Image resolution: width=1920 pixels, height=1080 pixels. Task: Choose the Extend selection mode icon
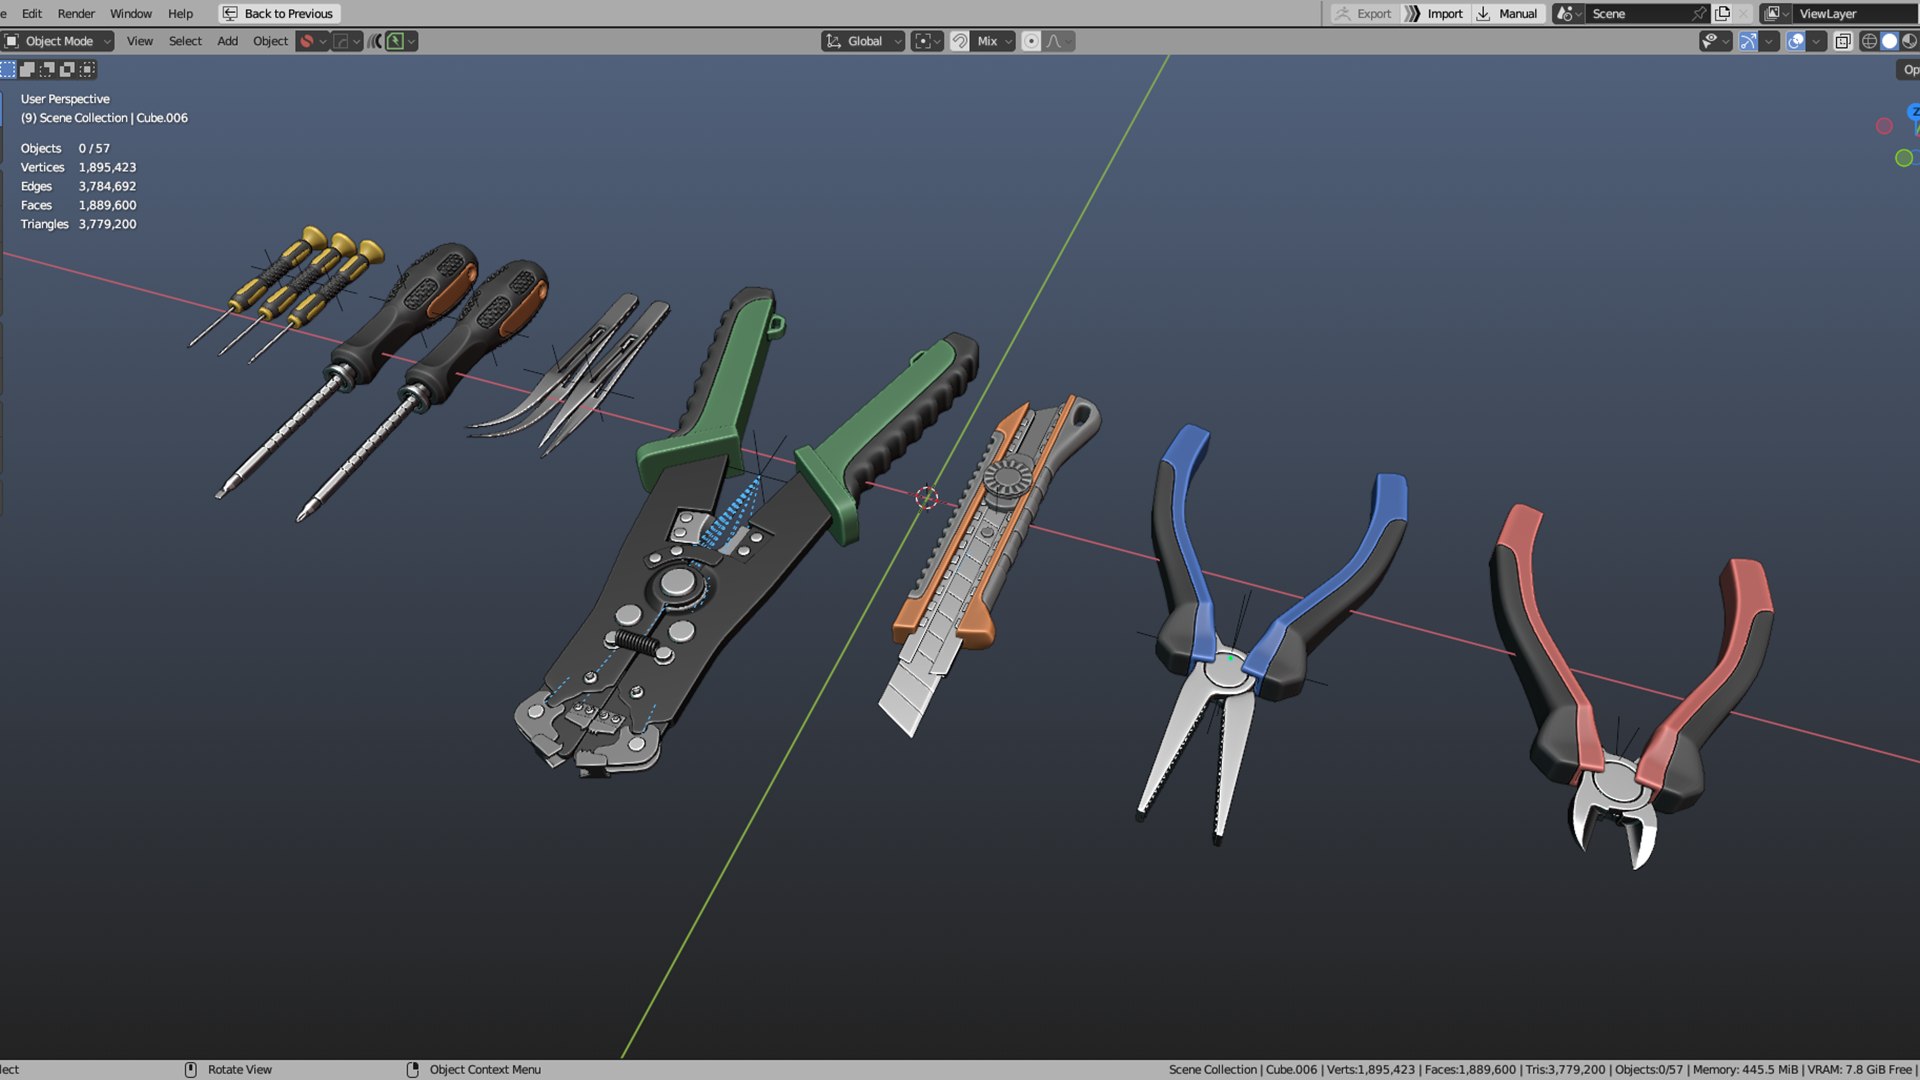click(28, 69)
